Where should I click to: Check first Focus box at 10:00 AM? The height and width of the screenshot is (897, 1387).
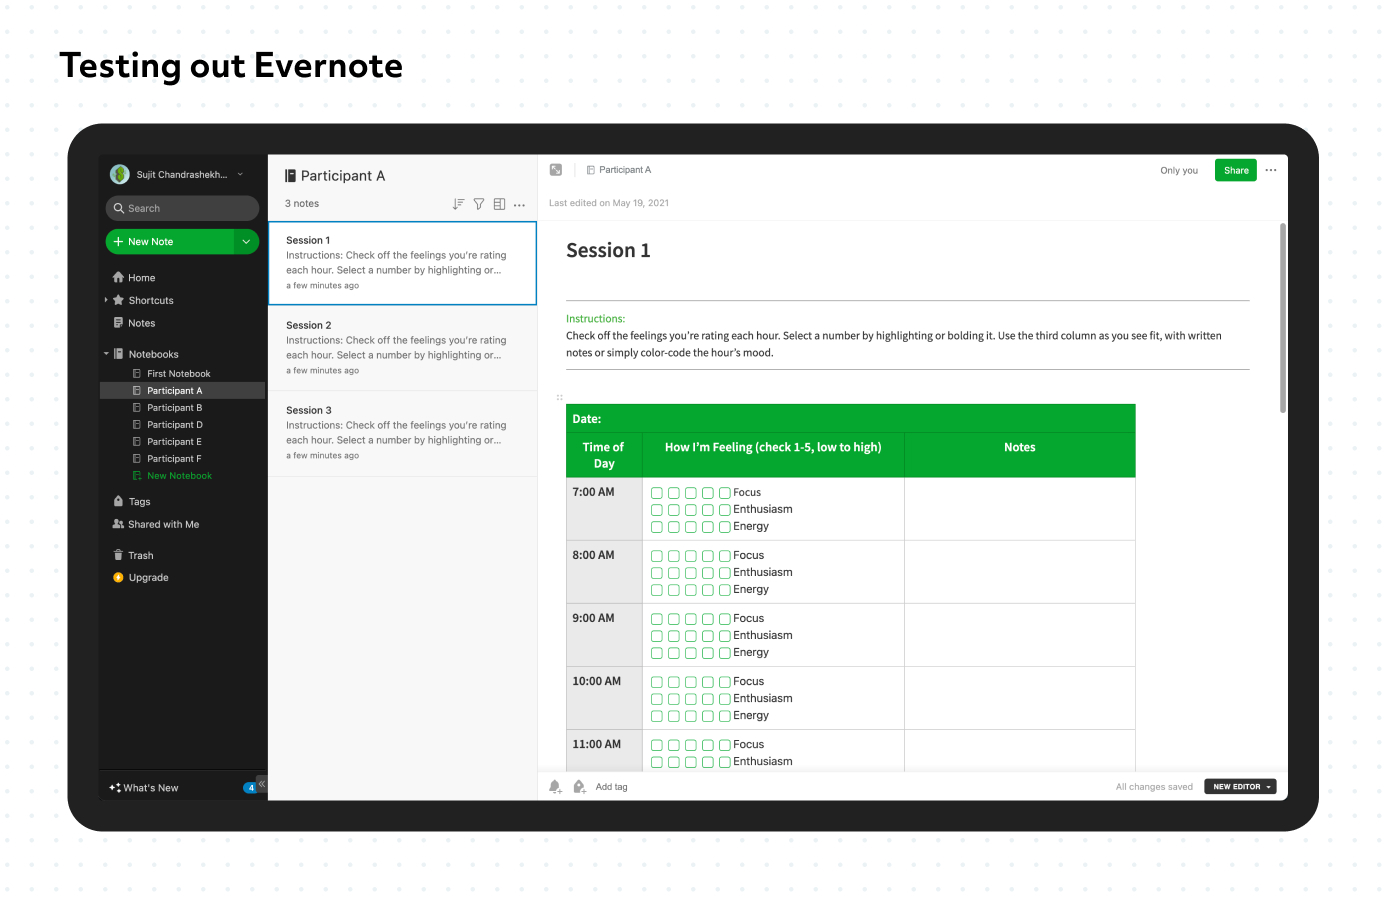coord(657,682)
